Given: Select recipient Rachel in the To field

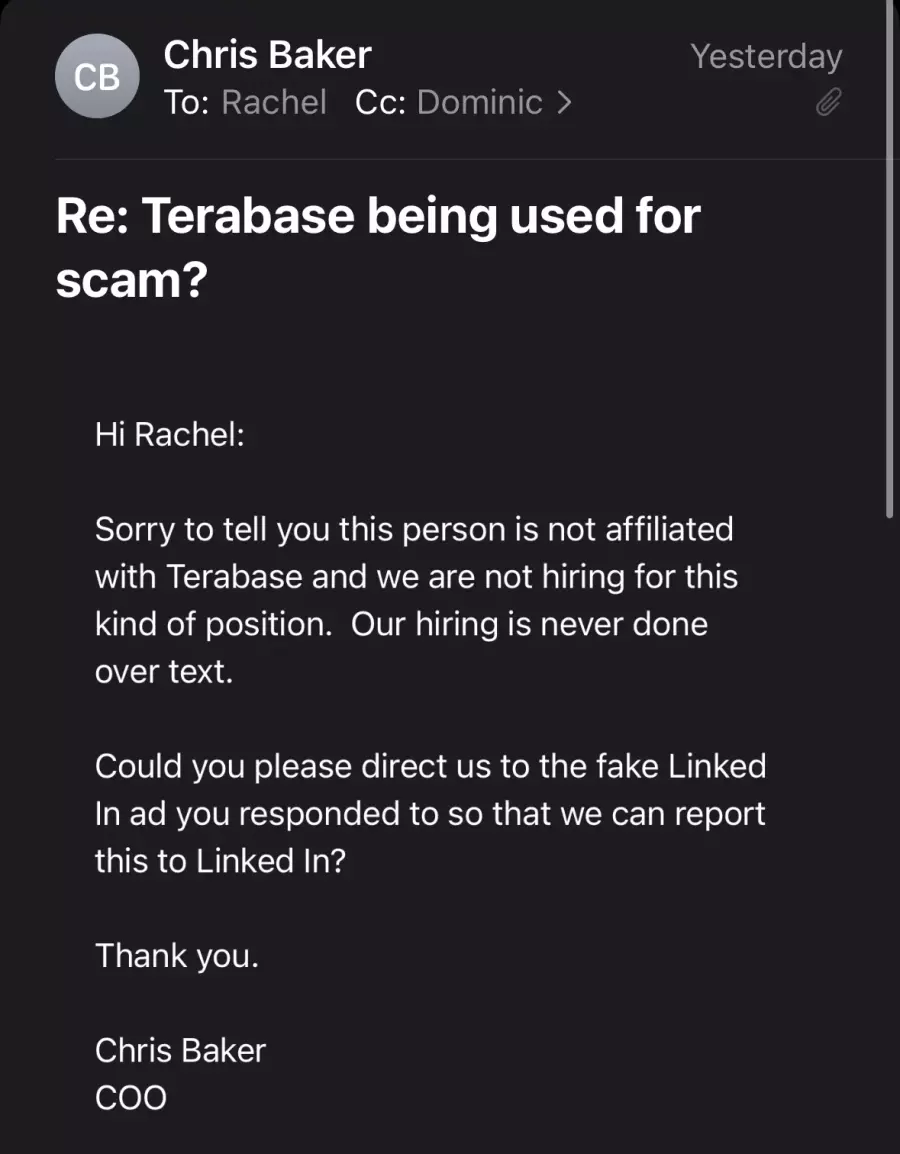Looking at the screenshot, I should (x=274, y=102).
